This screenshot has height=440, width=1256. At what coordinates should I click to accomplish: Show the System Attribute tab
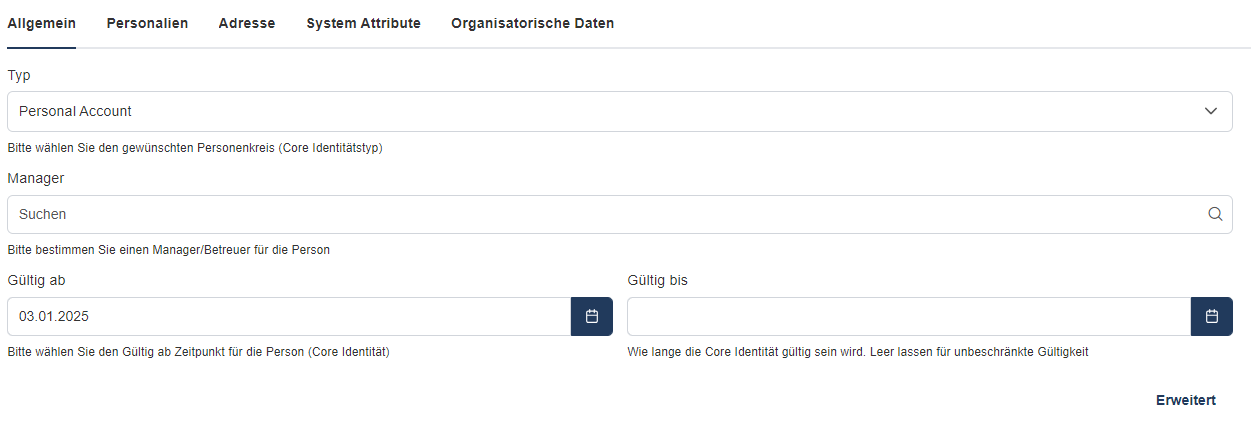[363, 23]
